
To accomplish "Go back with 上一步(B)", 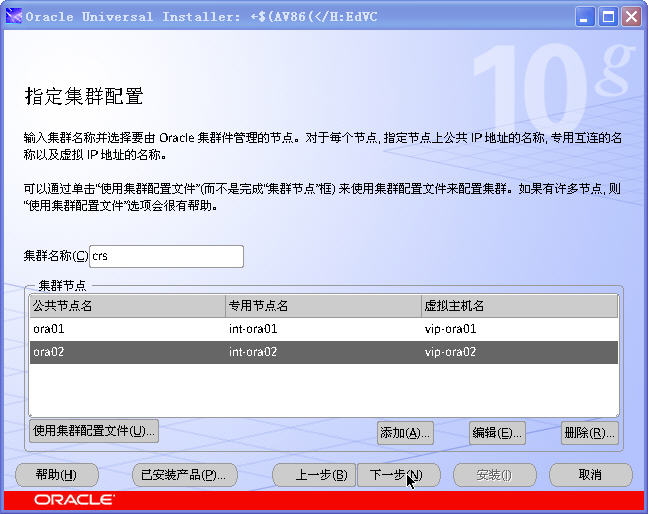I will pos(314,475).
